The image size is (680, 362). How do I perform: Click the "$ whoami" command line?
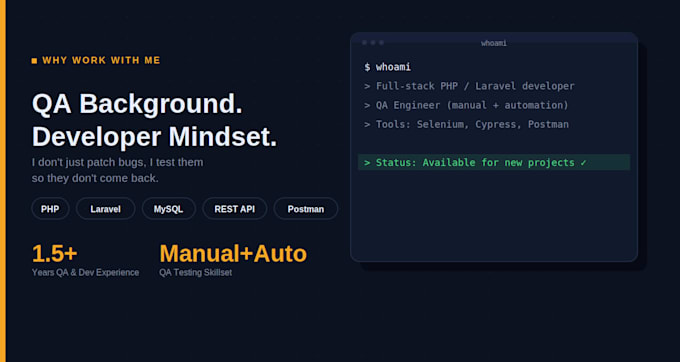388,67
